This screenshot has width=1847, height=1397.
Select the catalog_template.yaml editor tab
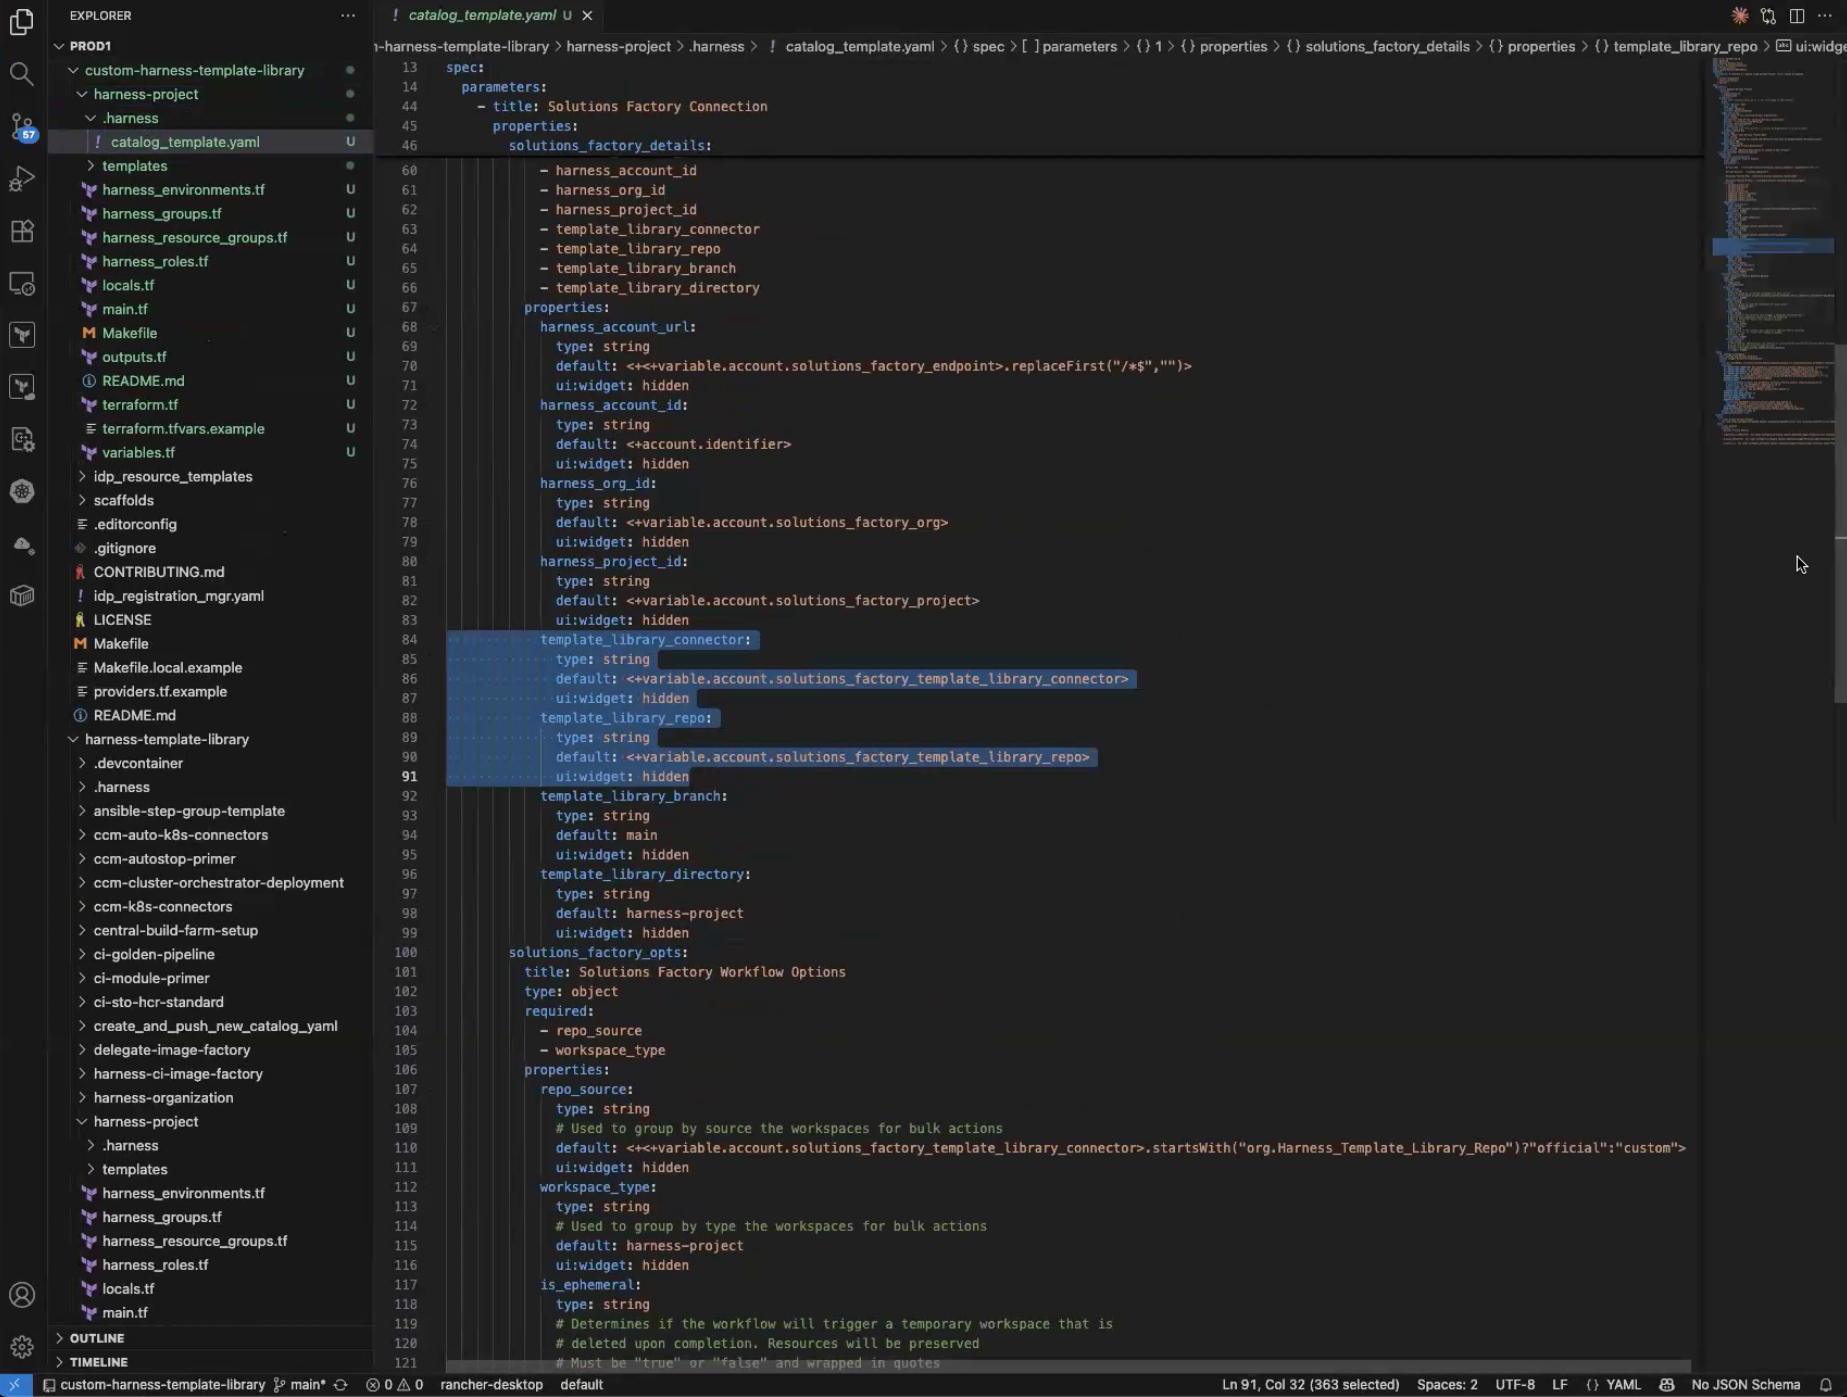481,15
